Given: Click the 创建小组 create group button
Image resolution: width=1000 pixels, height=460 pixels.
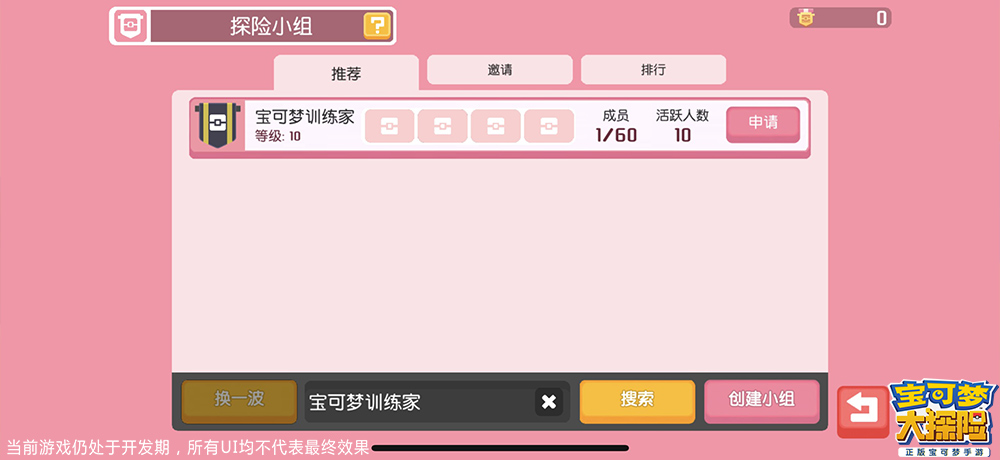Looking at the screenshot, I should click(x=761, y=401).
